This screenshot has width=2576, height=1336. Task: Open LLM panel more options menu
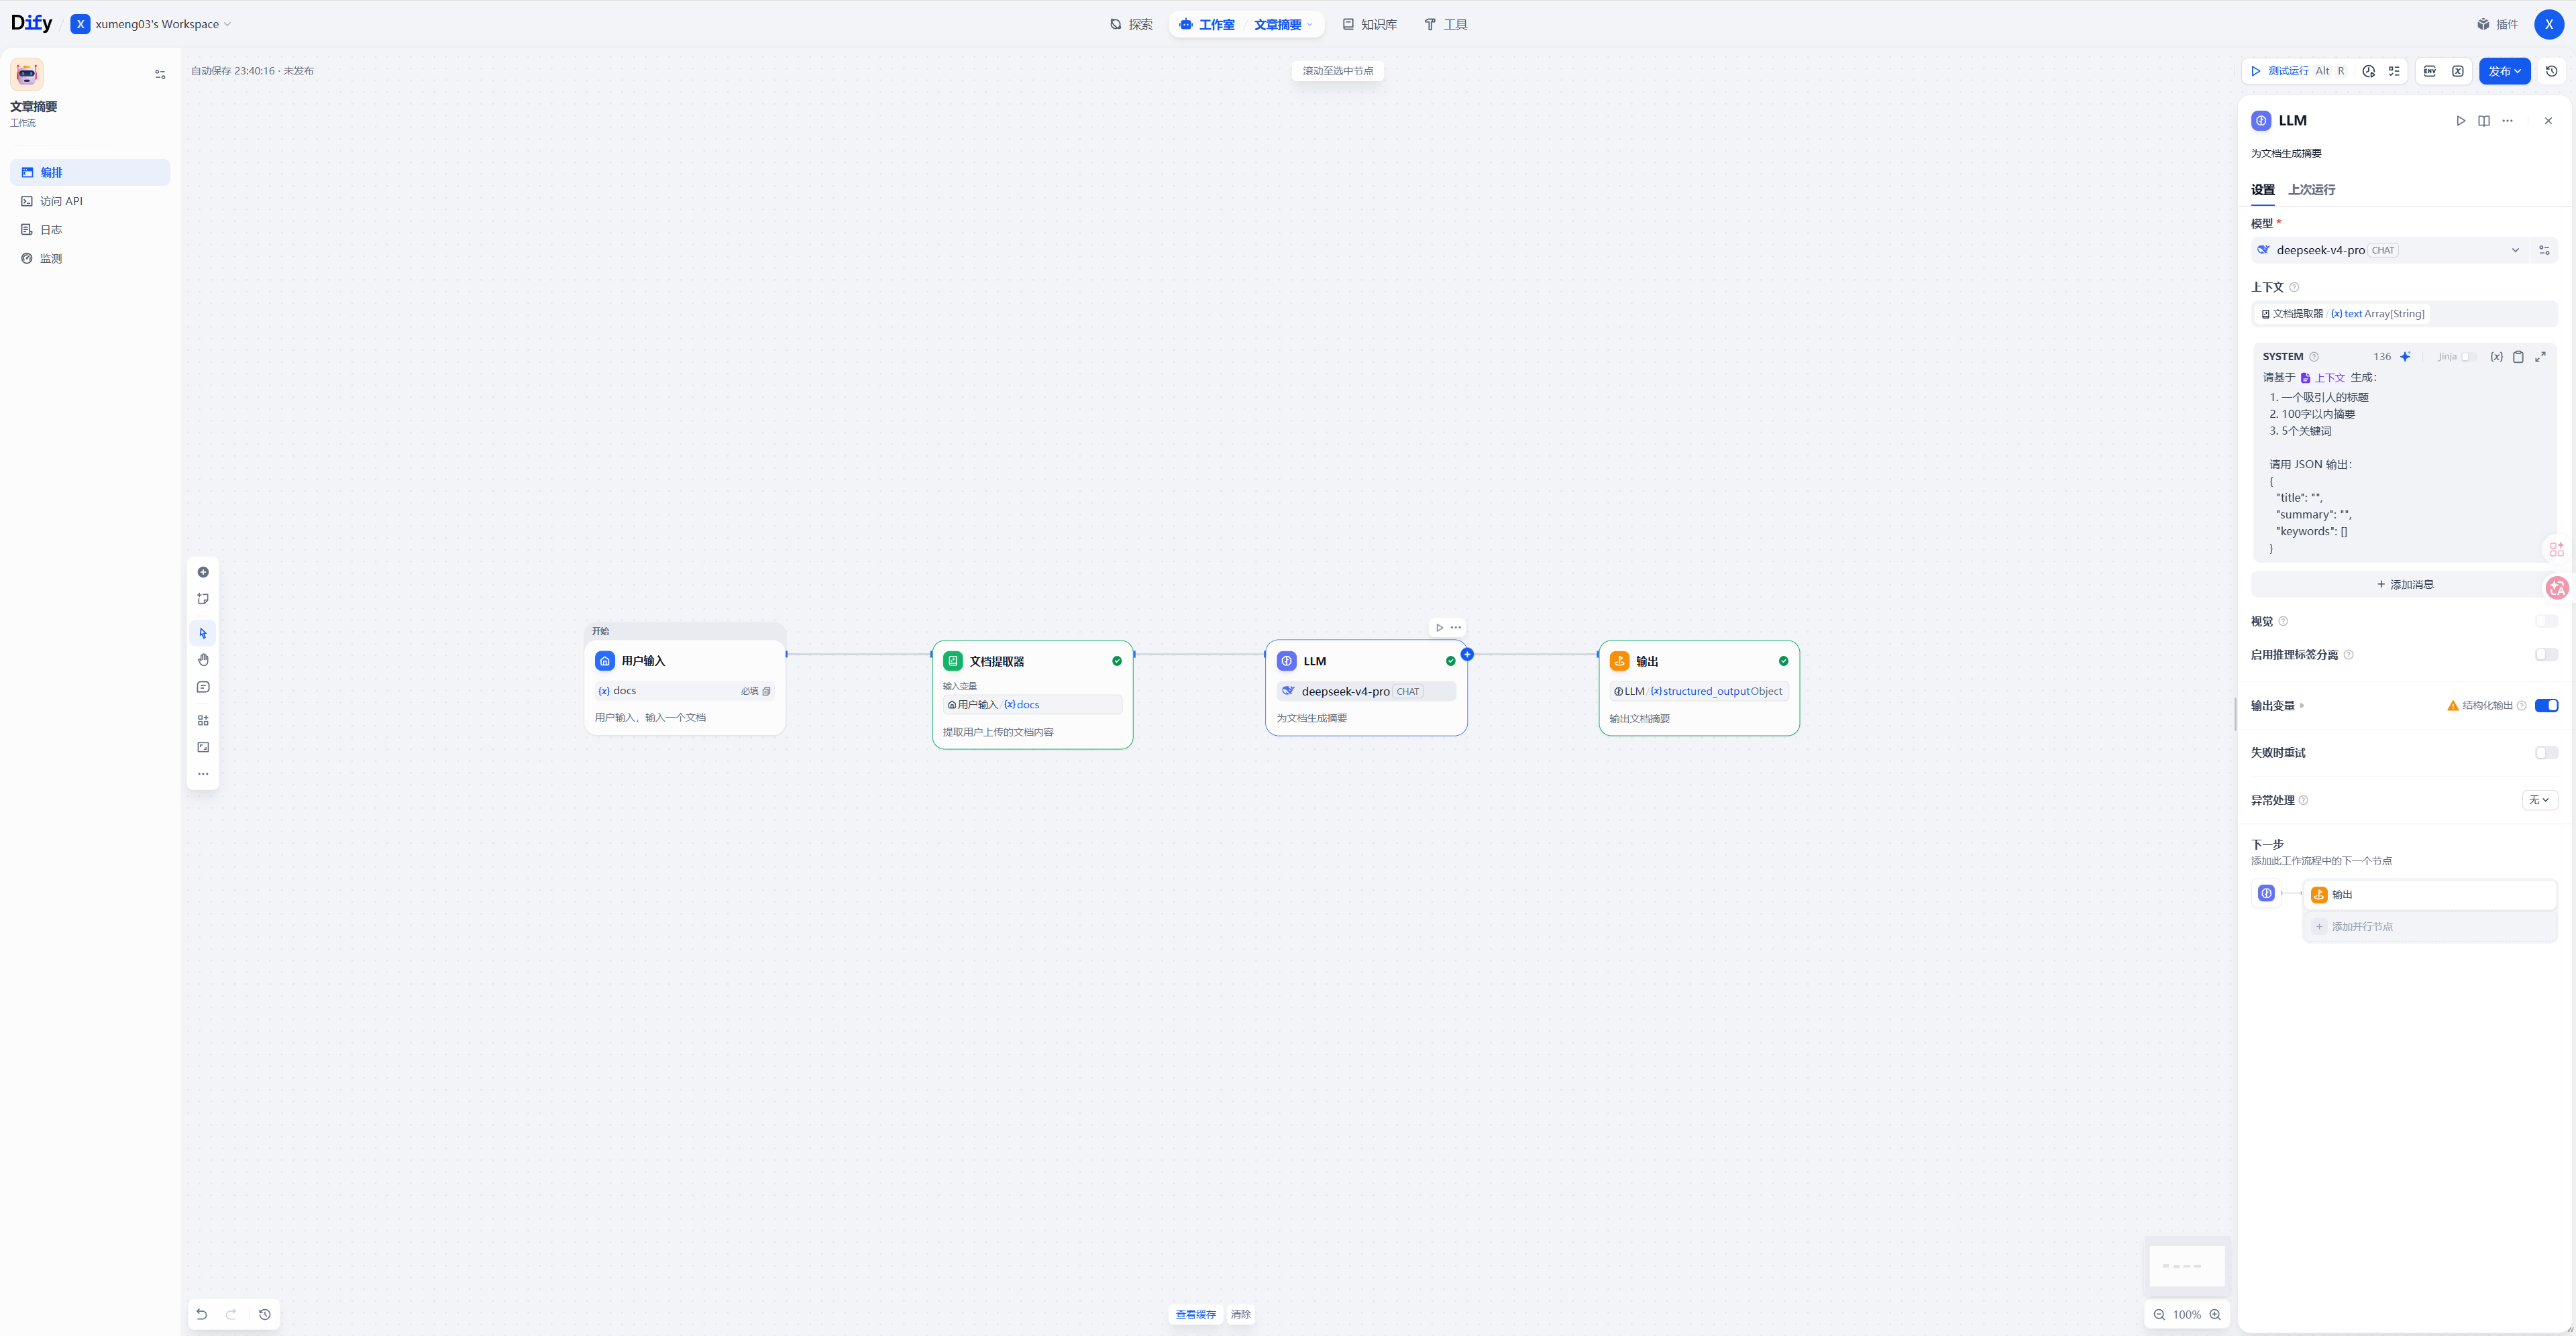[x=2507, y=121]
